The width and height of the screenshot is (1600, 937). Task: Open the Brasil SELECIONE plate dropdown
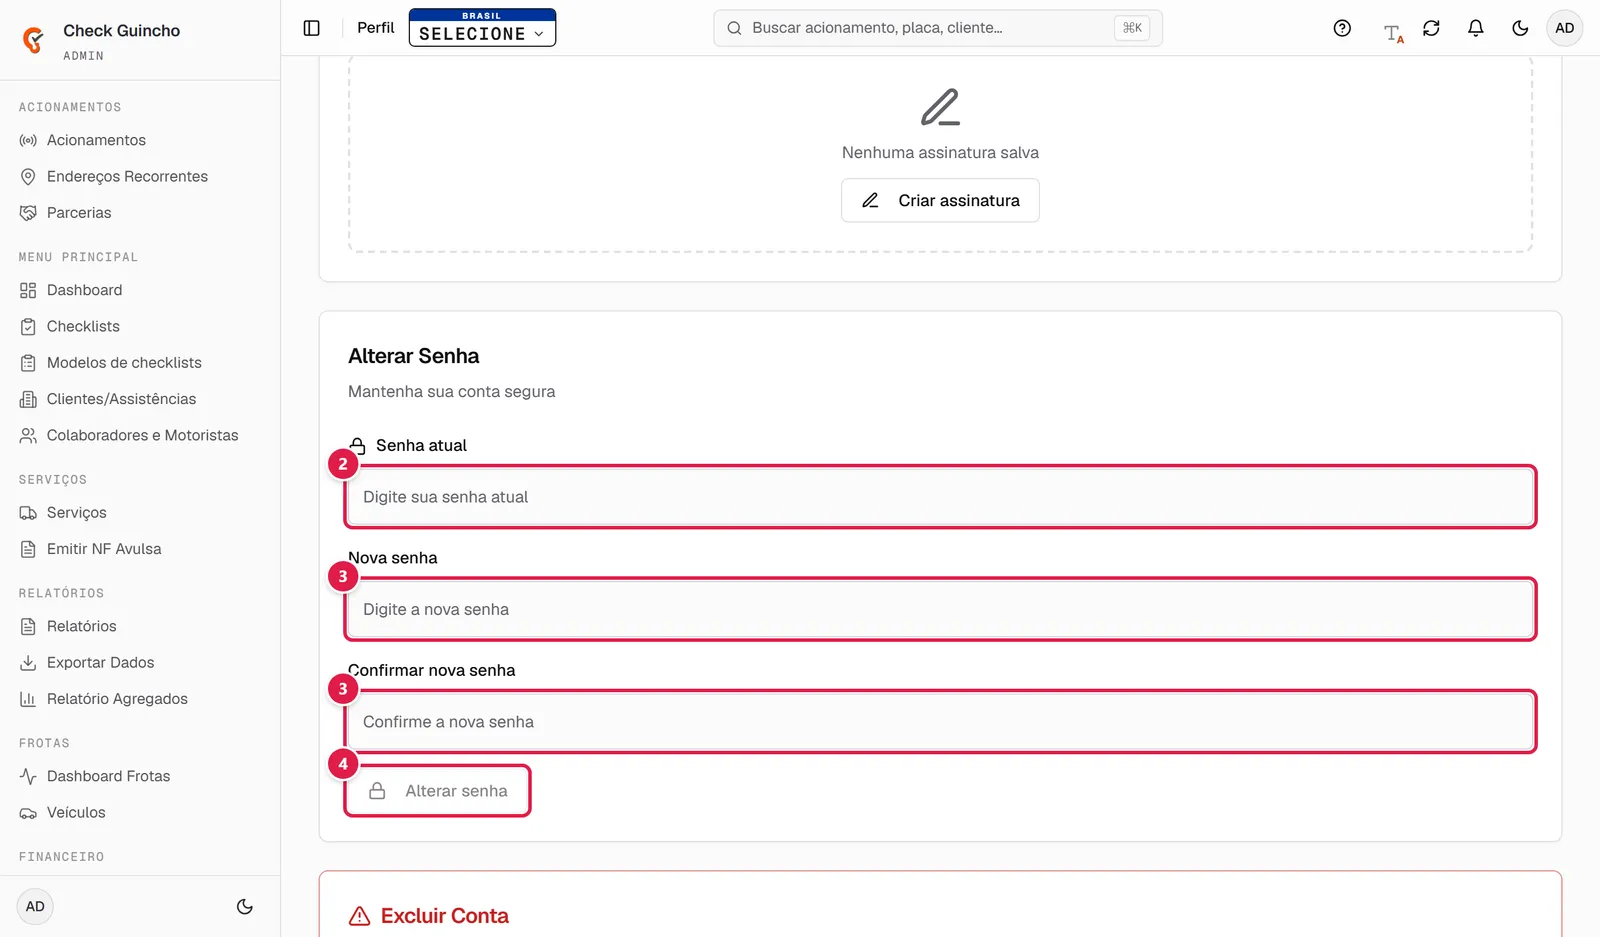coord(482,28)
